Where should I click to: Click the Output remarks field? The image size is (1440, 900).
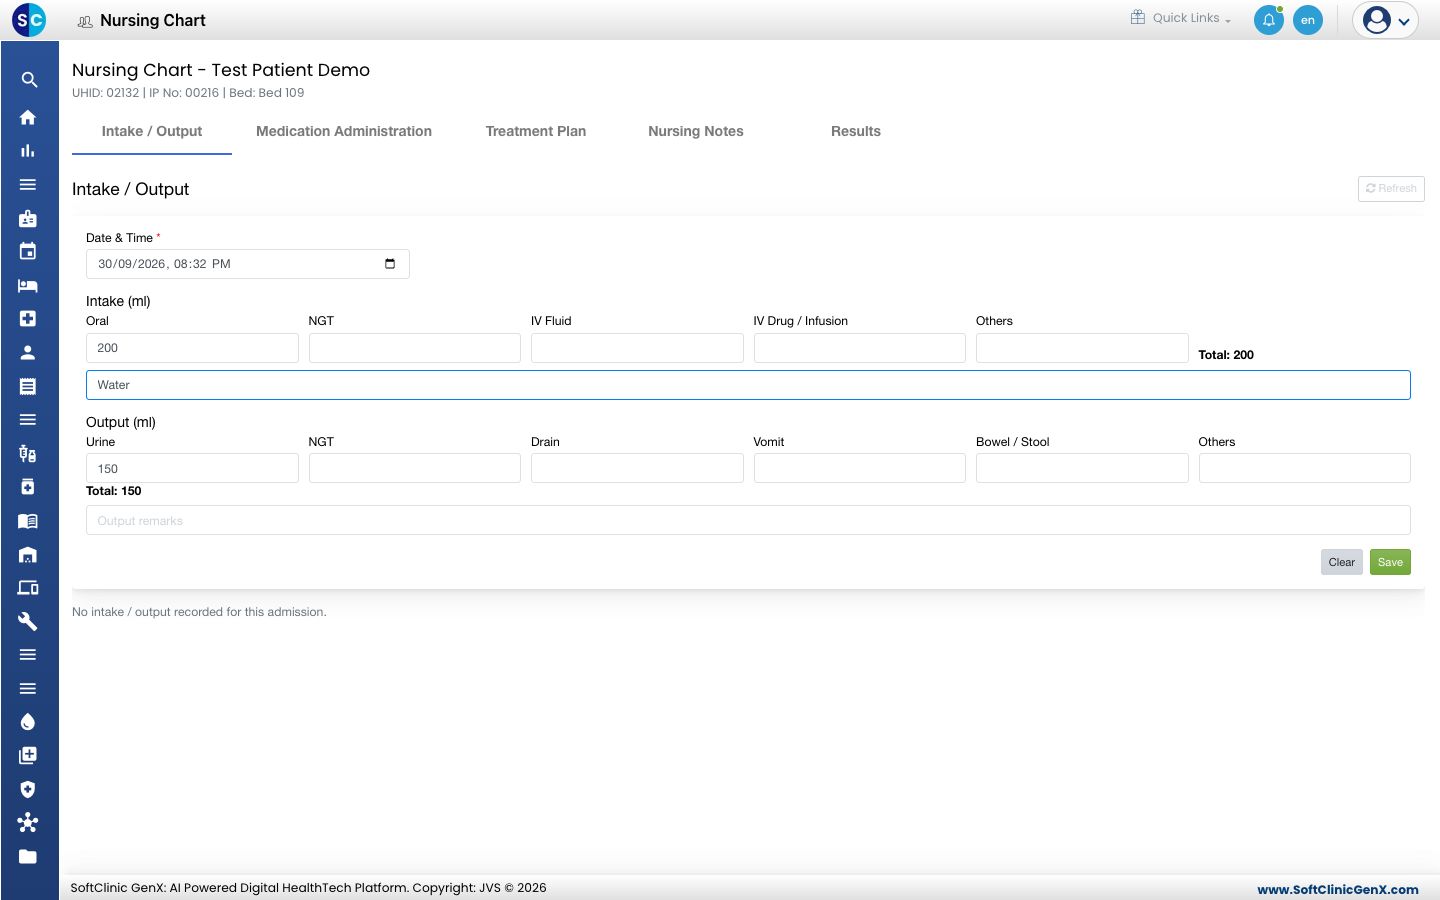(x=748, y=520)
